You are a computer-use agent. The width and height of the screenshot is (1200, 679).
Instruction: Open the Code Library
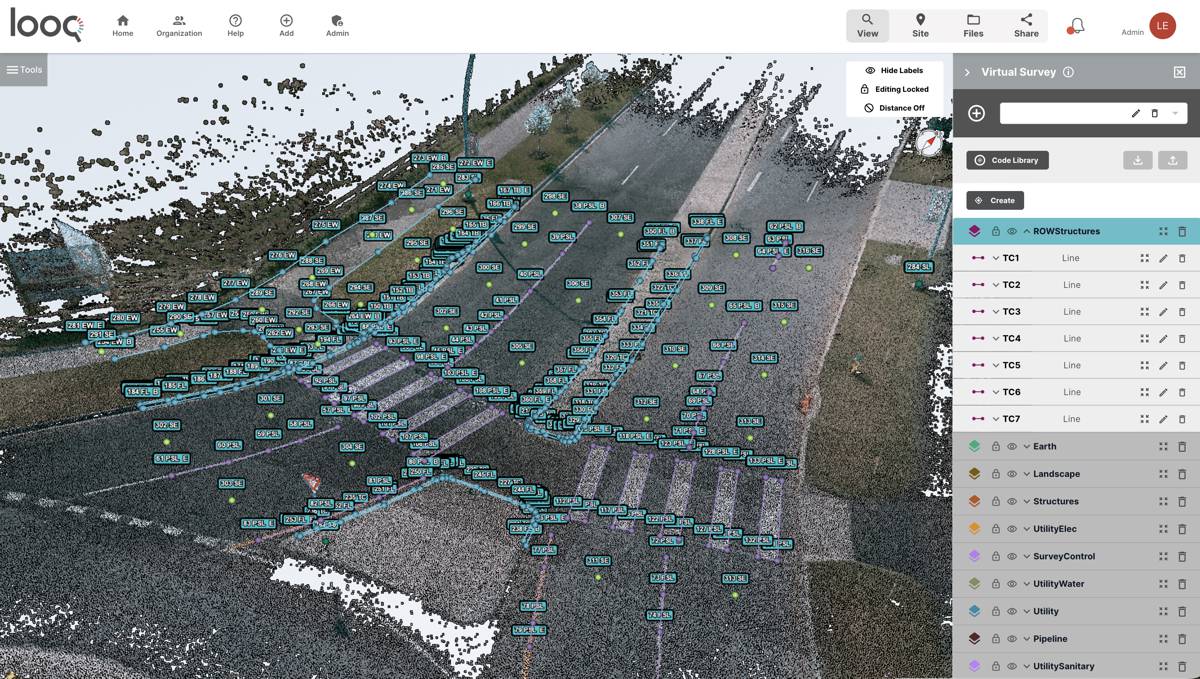coord(1007,160)
